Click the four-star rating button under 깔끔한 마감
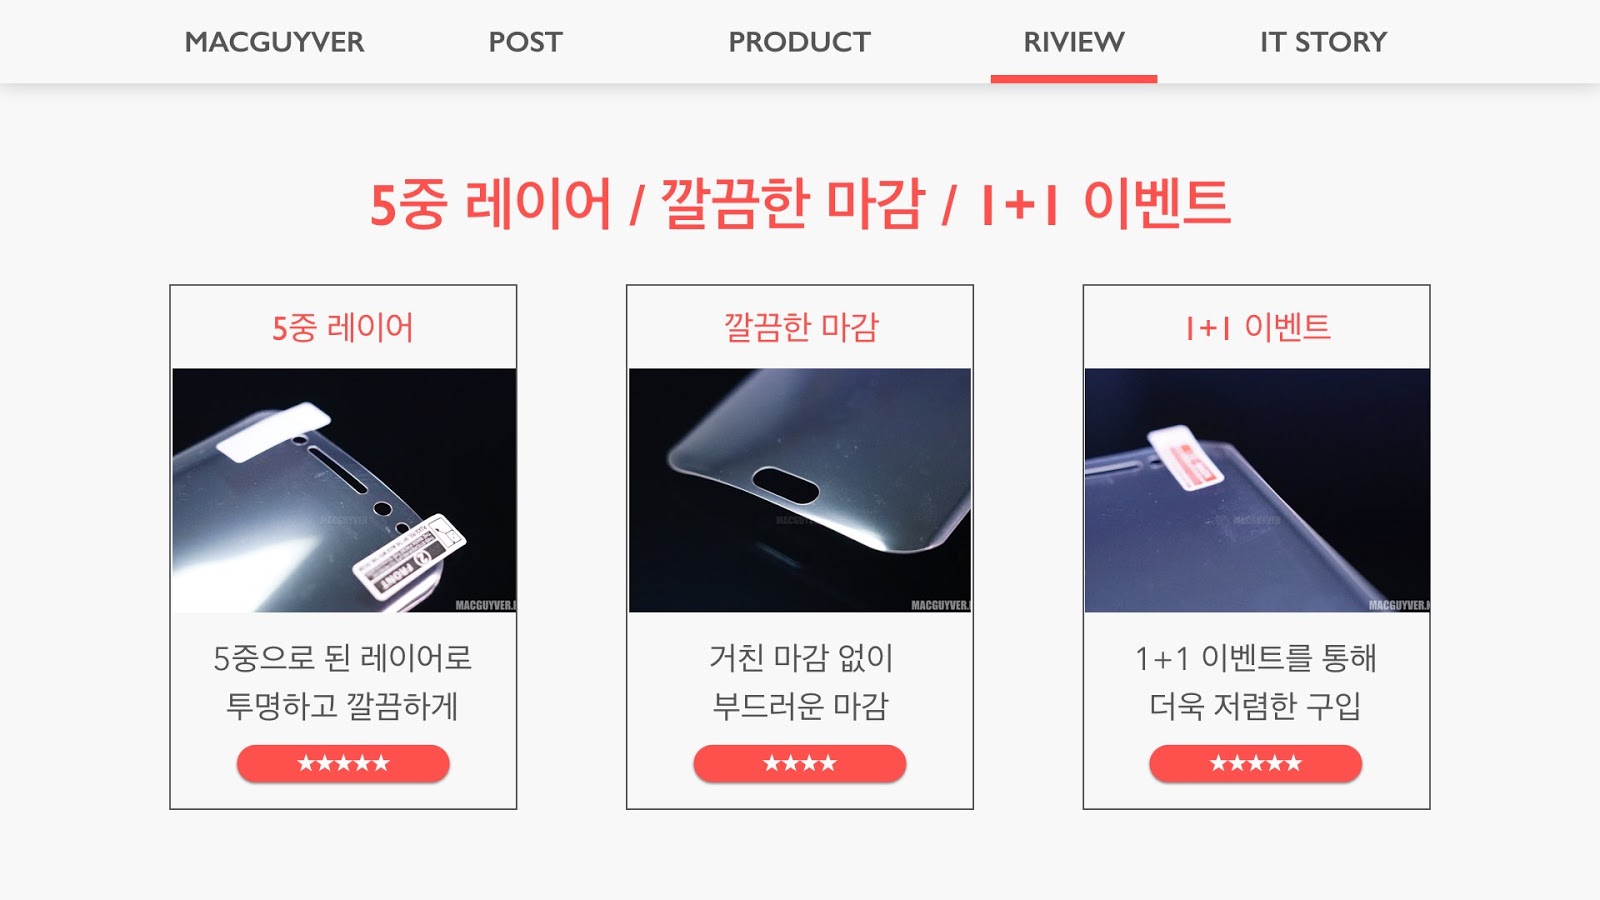Screen dimensions: 1600x900 click(x=800, y=764)
